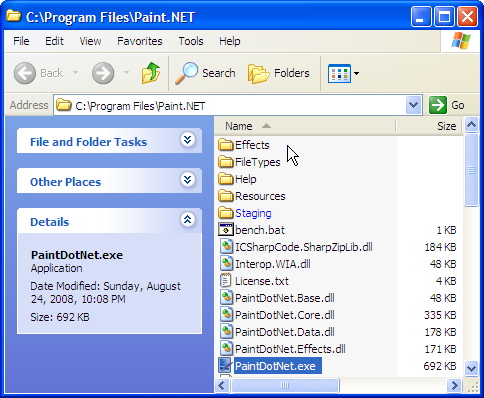Select PaintDotNet.Effects.dll file icon
The width and height of the screenshot is (484, 398).
(x=226, y=349)
